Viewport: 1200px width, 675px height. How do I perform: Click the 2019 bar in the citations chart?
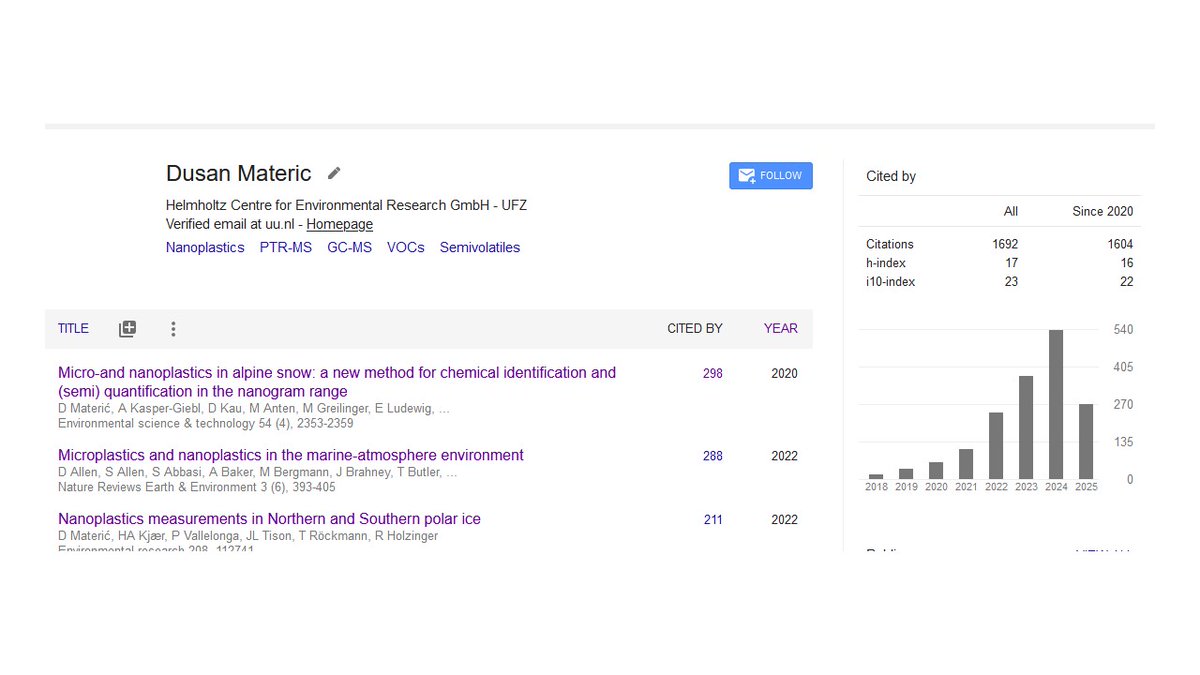point(906,473)
